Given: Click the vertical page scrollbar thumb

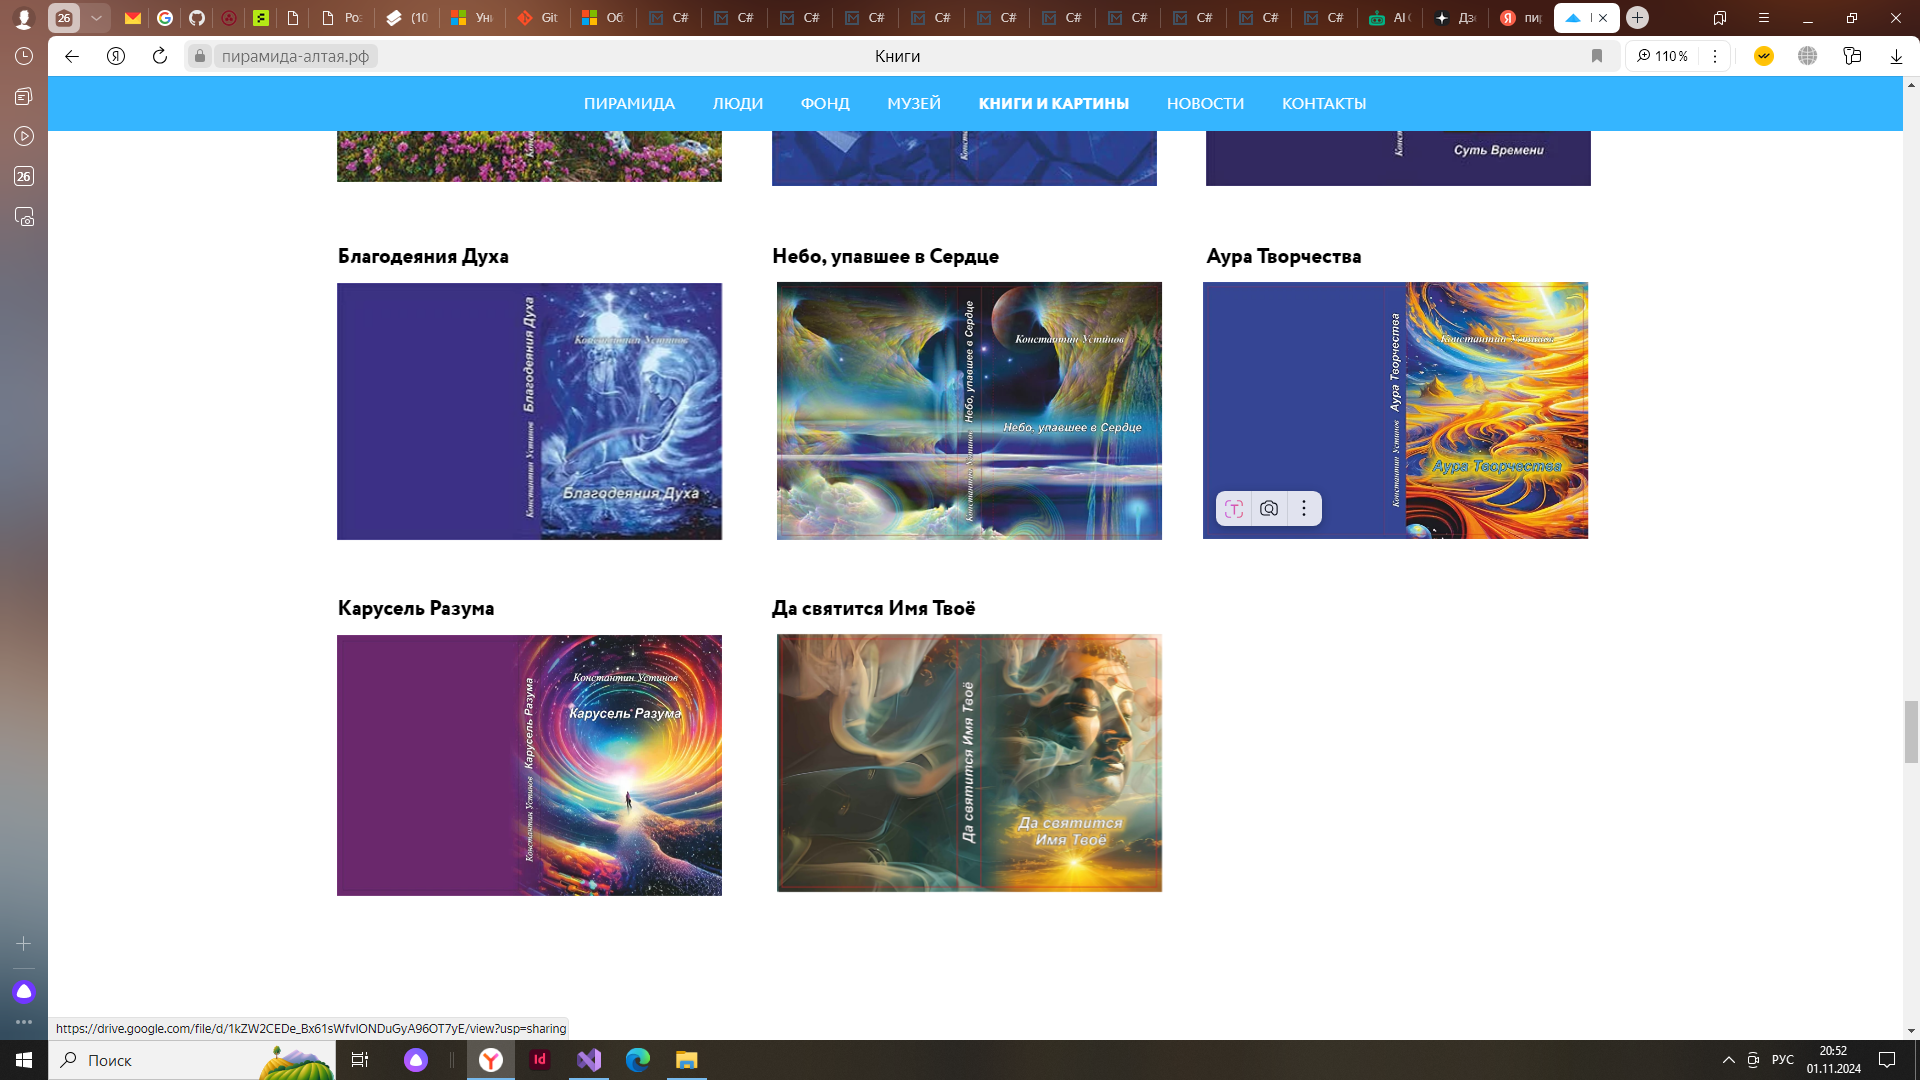Looking at the screenshot, I should 1911,732.
